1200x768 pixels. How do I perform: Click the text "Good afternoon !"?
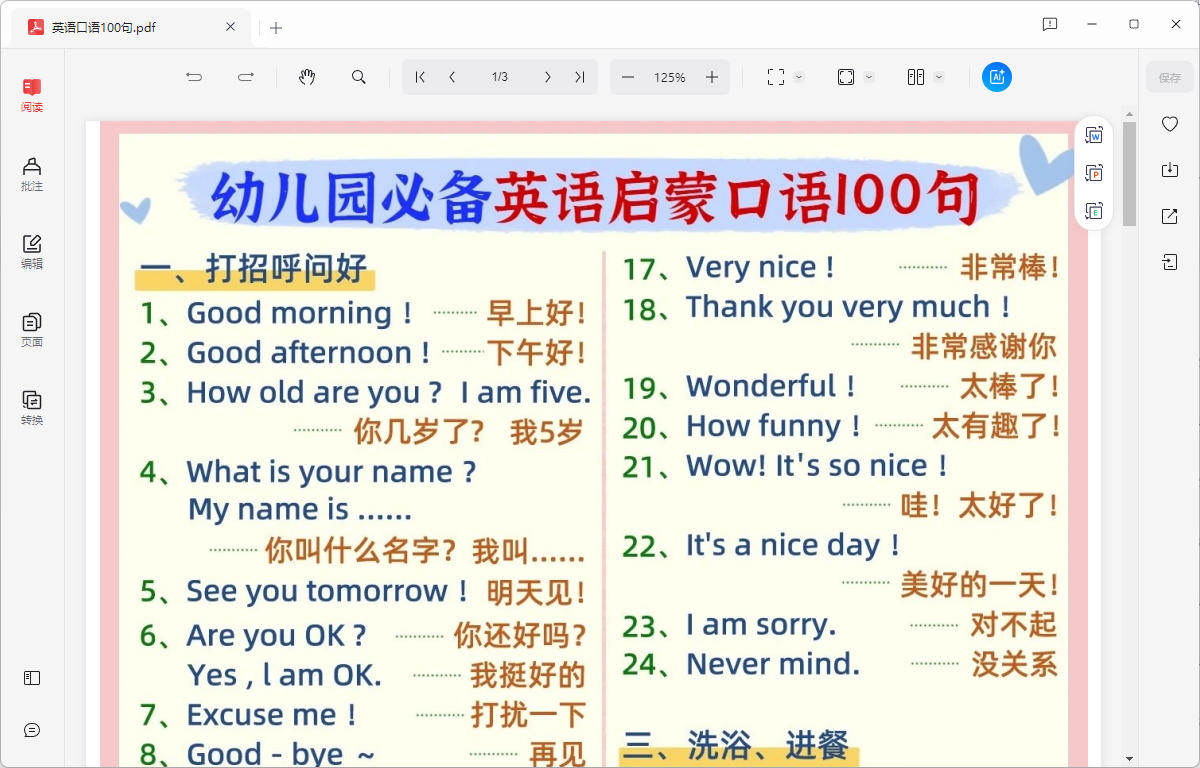pos(309,353)
